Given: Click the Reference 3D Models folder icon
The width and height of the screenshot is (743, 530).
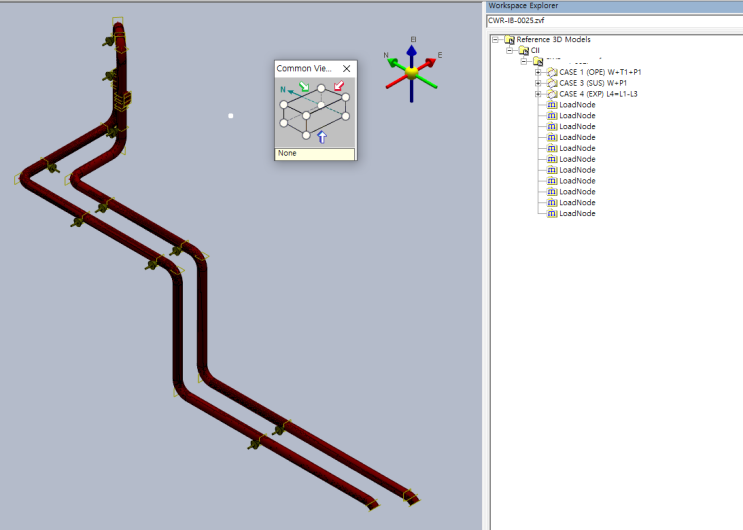Looking at the screenshot, I should (509, 40).
